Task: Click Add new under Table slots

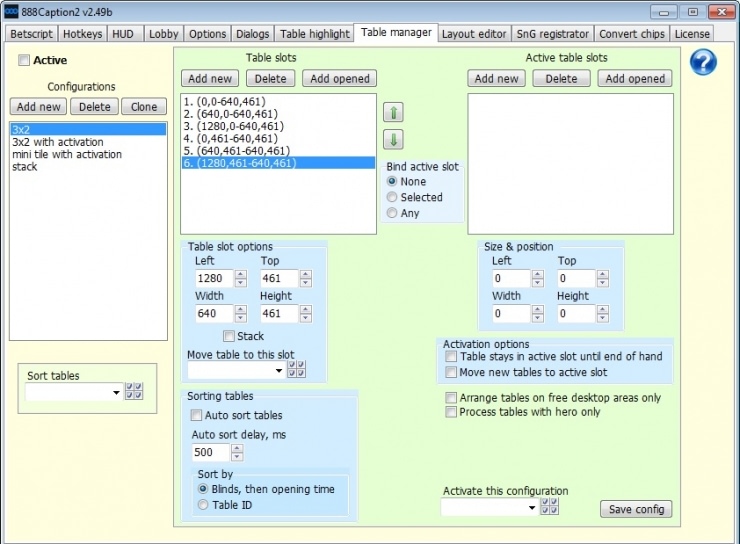Action: [x=210, y=78]
